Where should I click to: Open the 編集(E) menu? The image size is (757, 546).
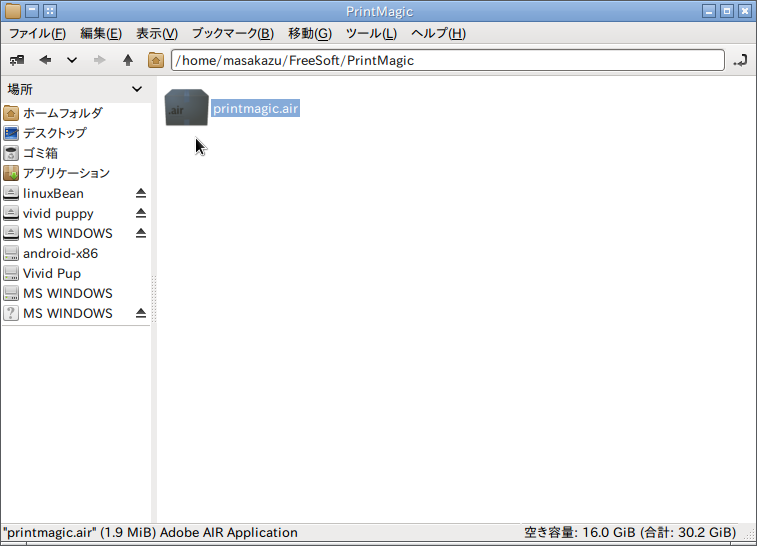(101, 33)
